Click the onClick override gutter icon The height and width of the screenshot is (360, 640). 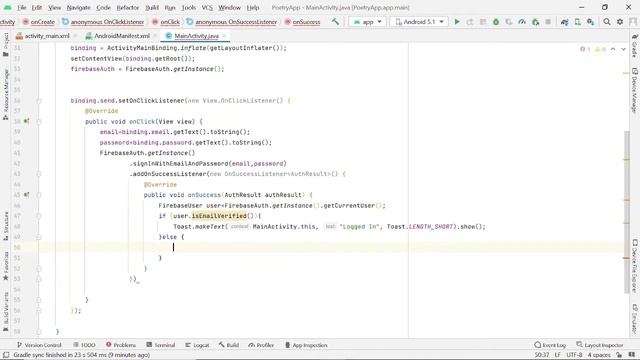[27, 121]
